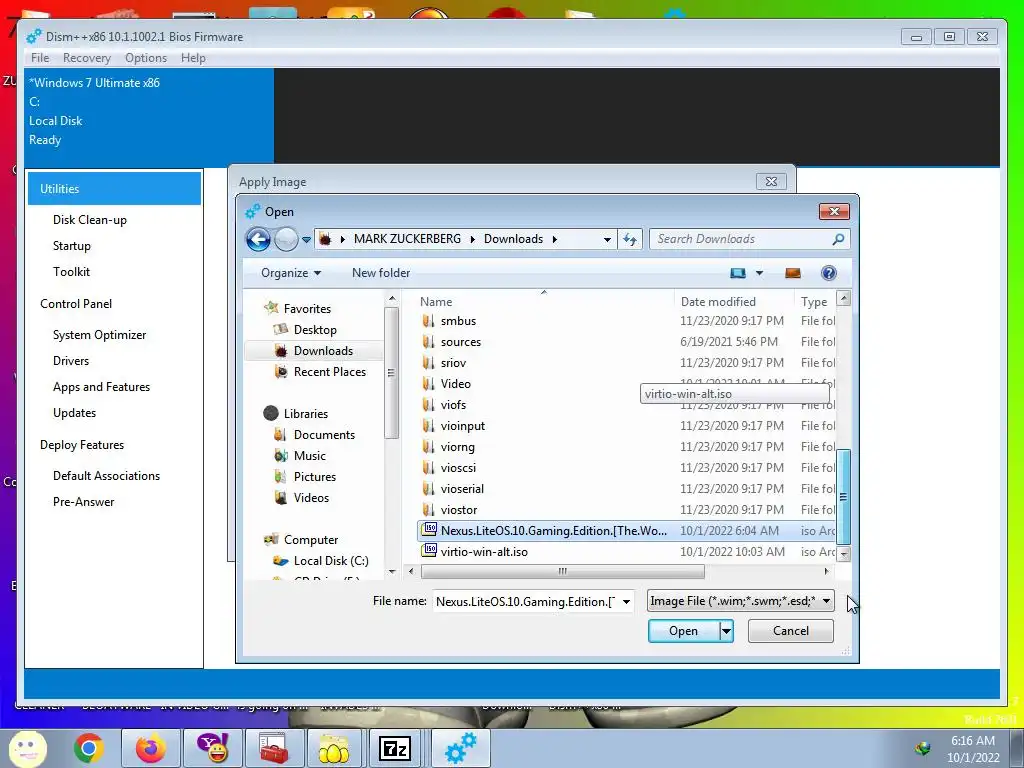Viewport: 1024px width, 768px height.
Task: Open the help question mark icon
Action: (829, 273)
